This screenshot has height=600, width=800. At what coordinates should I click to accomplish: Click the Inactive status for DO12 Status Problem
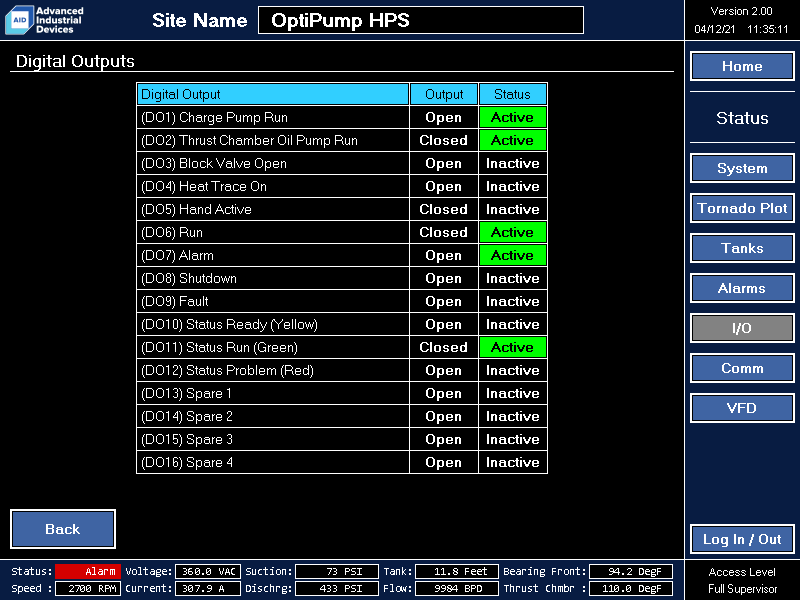coord(513,370)
